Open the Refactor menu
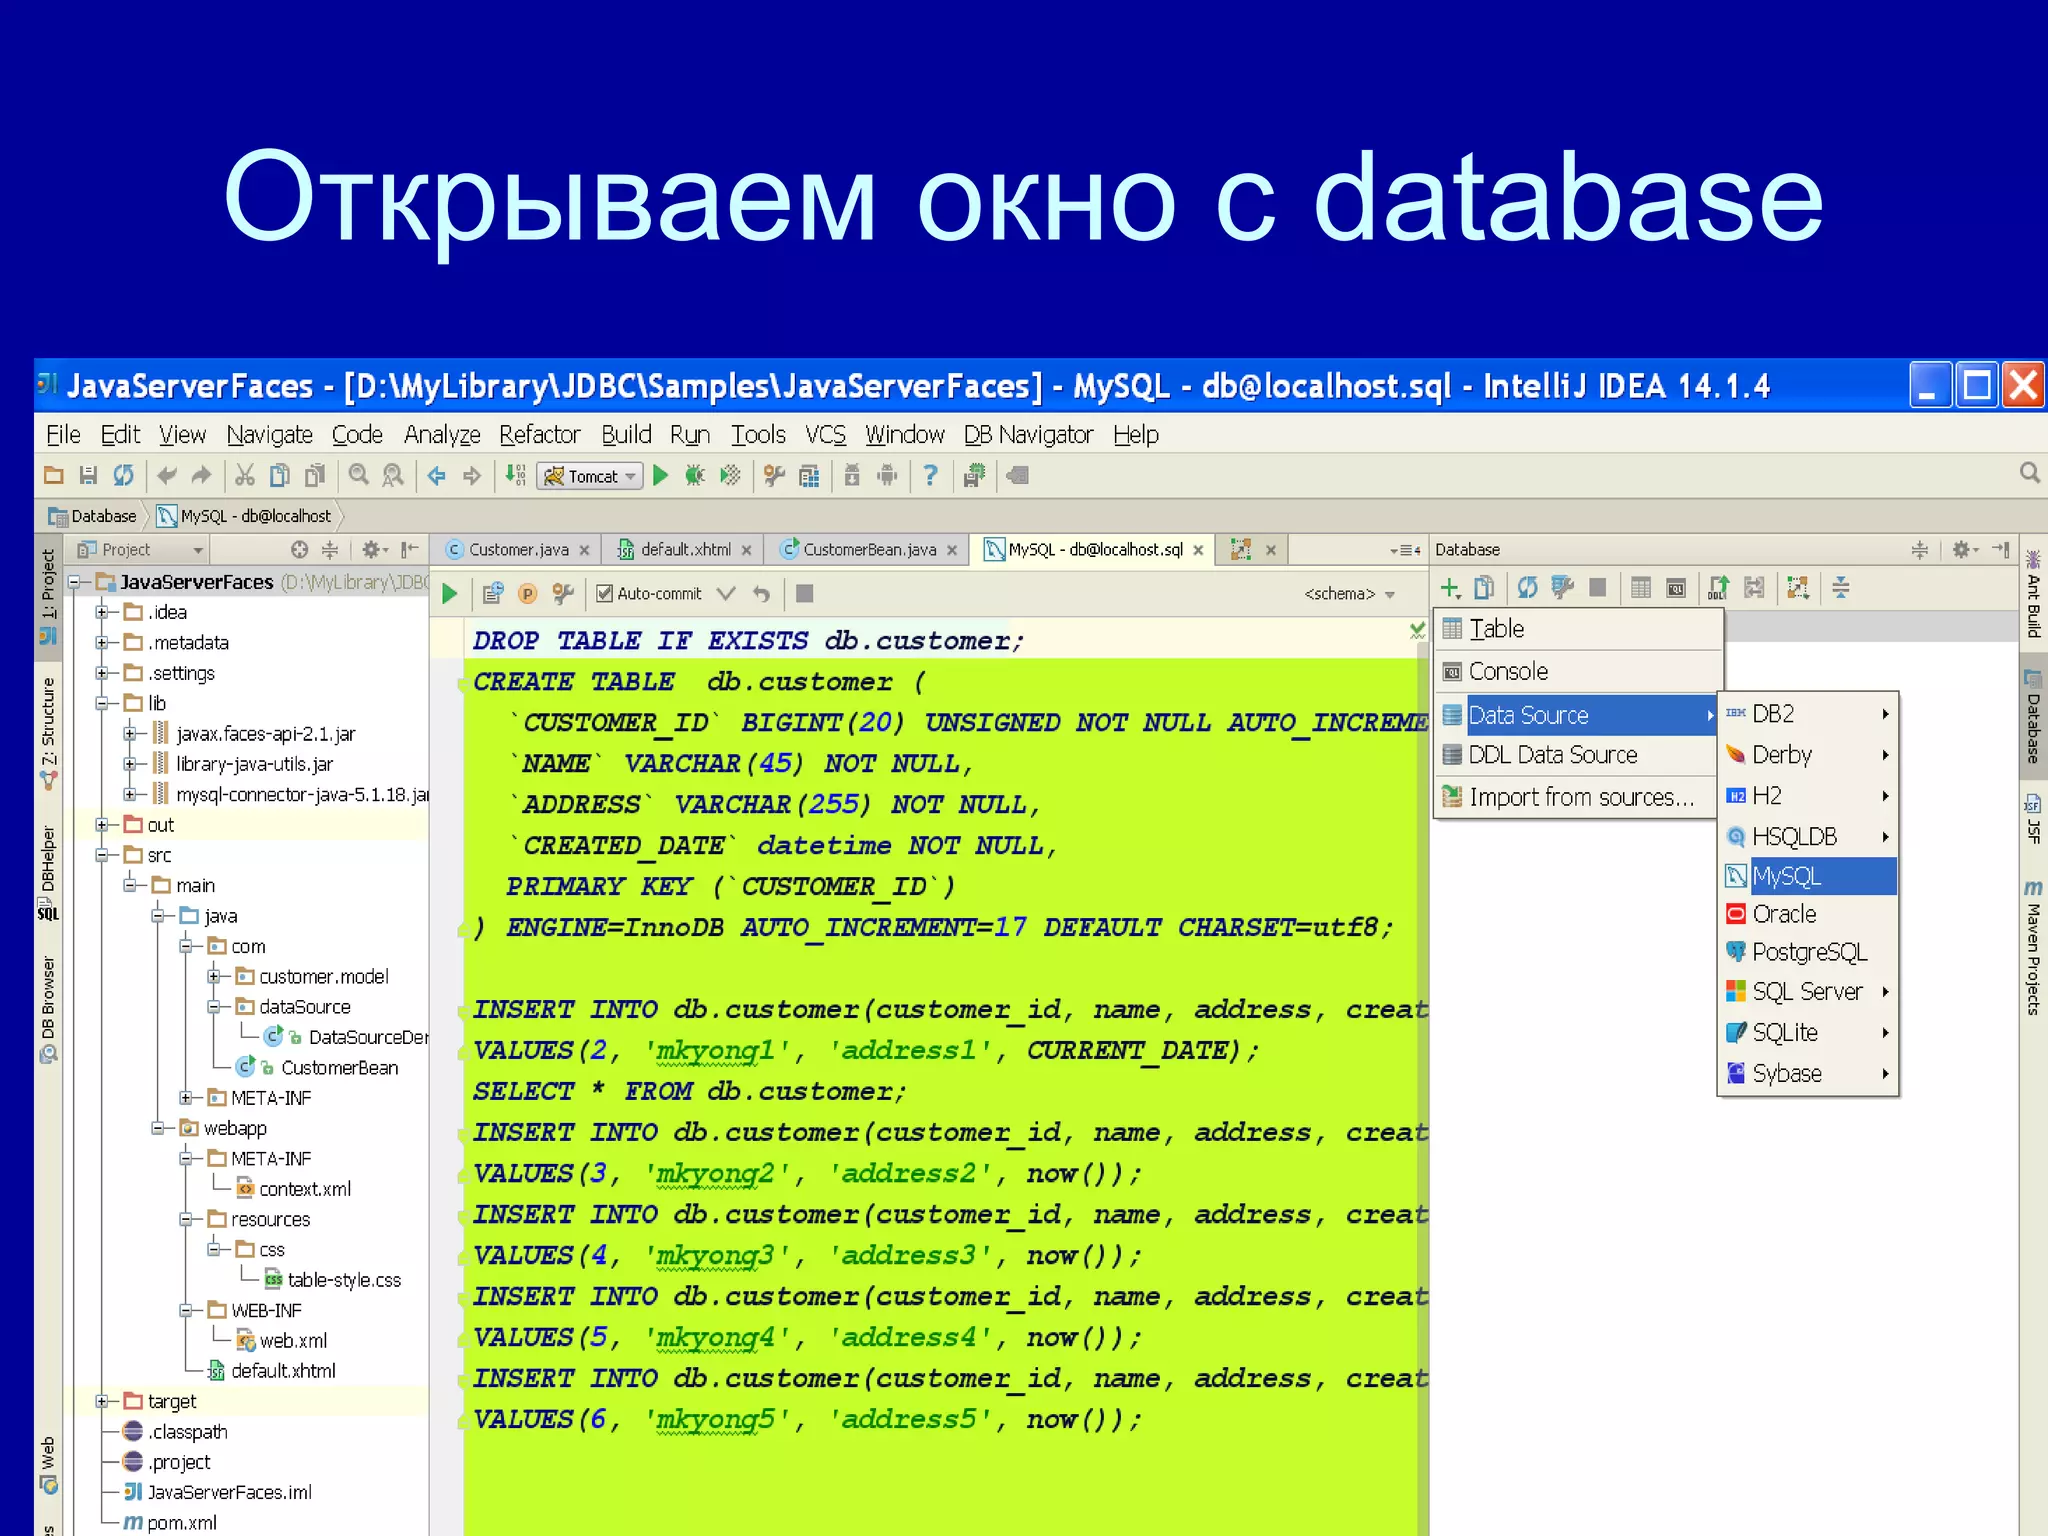 pos(539,435)
